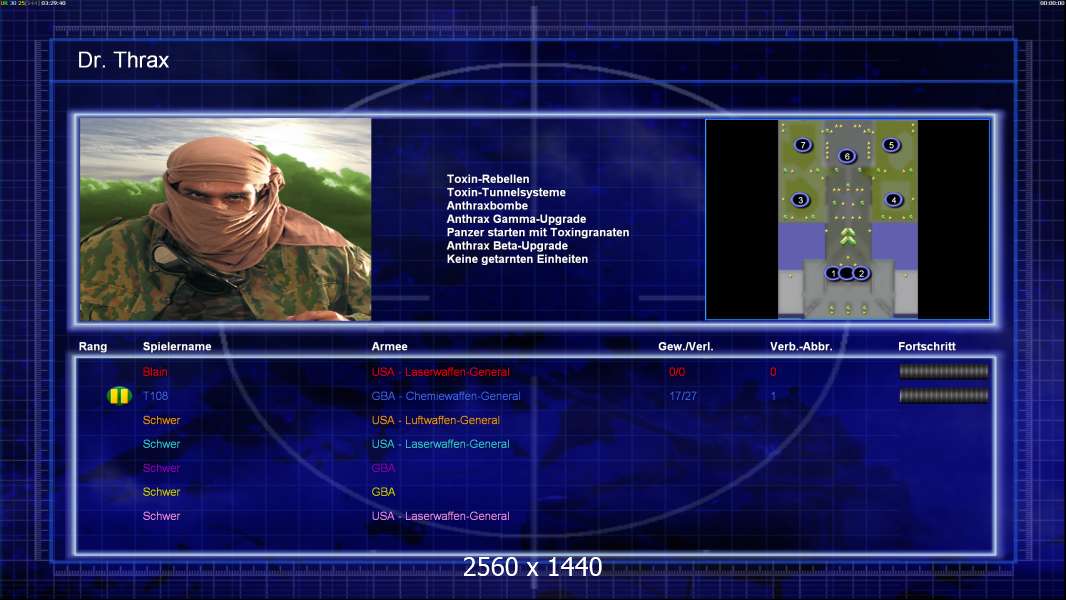This screenshot has height=600, width=1066.
Task: Click start position marker 1 on the map
Action: (x=833, y=273)
